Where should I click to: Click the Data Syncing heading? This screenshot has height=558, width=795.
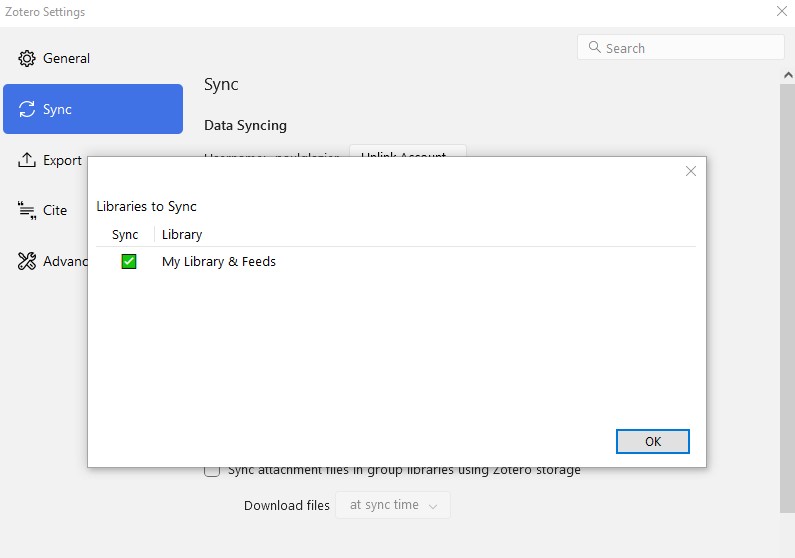click(245, 125)
